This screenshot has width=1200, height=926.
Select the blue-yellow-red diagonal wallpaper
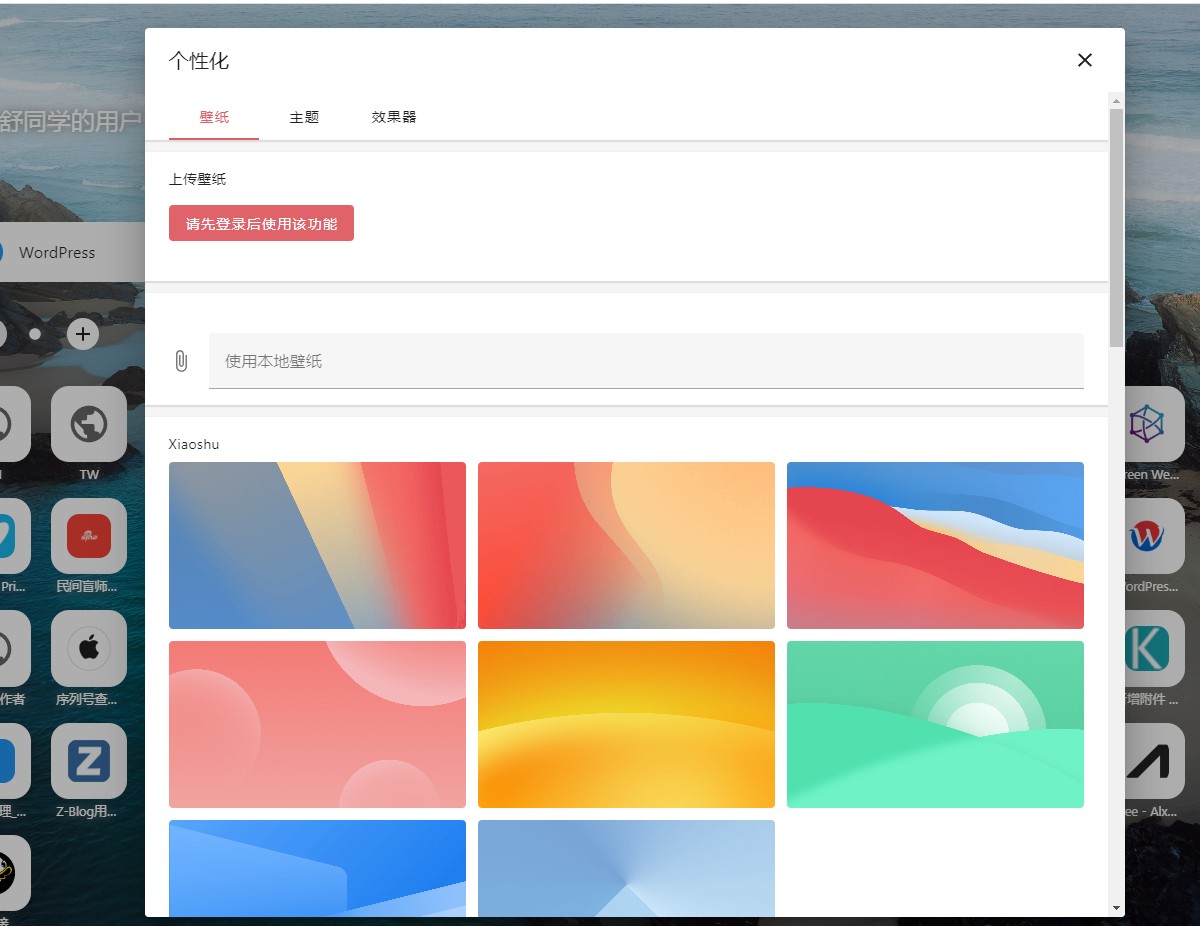[317, 545]
